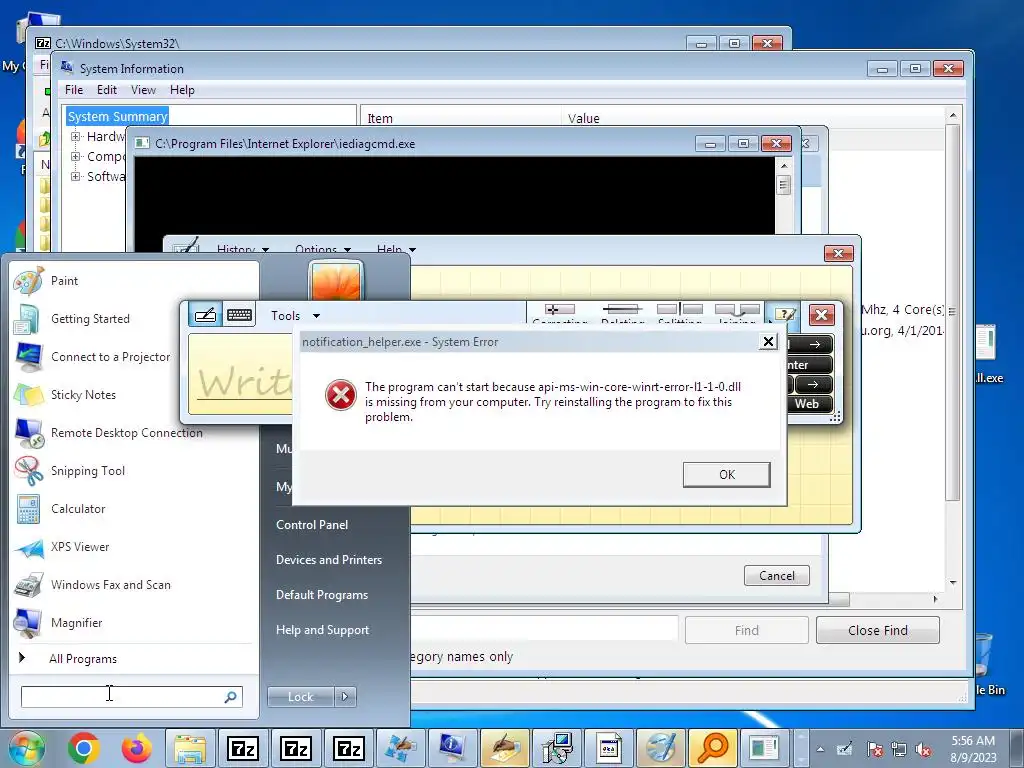Launch Magnifier from the Start menu list
Viewport: 1024px width, 768px height.
(76, 622)
